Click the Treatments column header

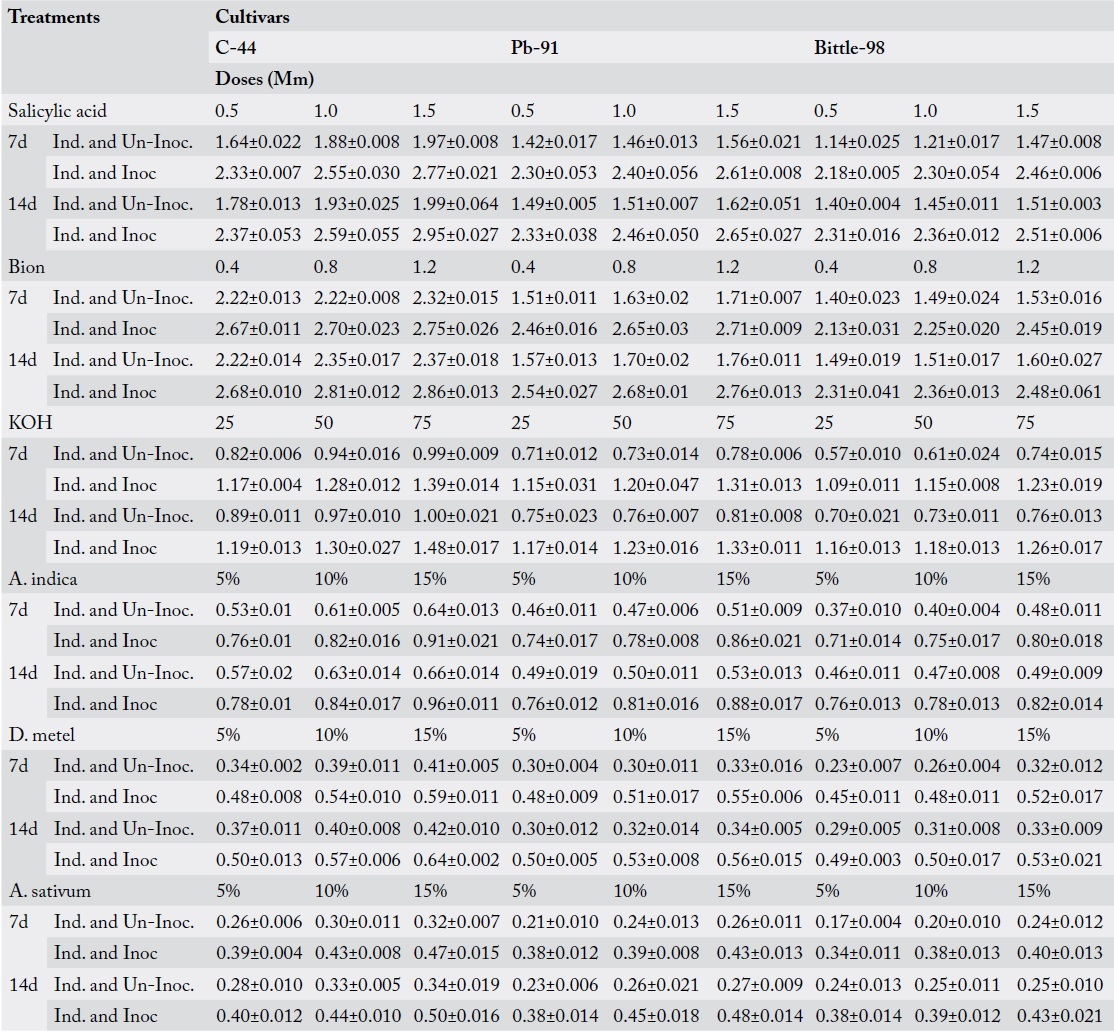54,16
